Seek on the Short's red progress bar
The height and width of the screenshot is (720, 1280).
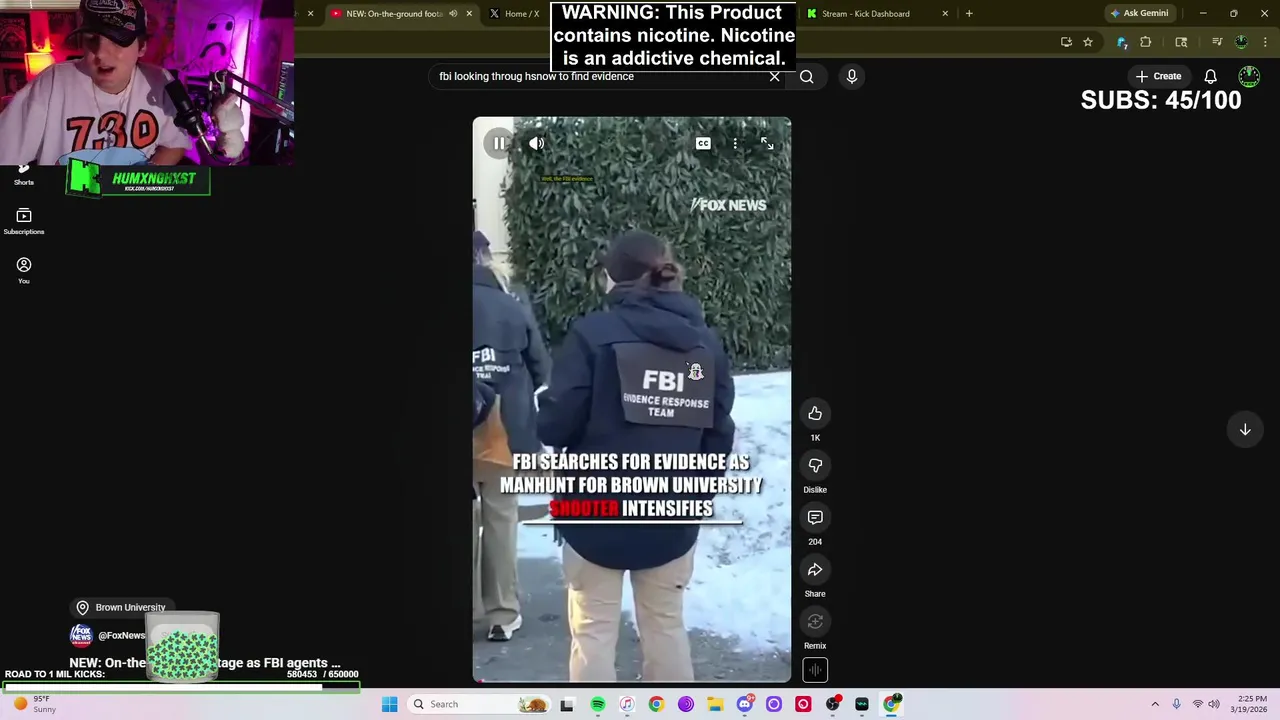[x=631, y=681]
